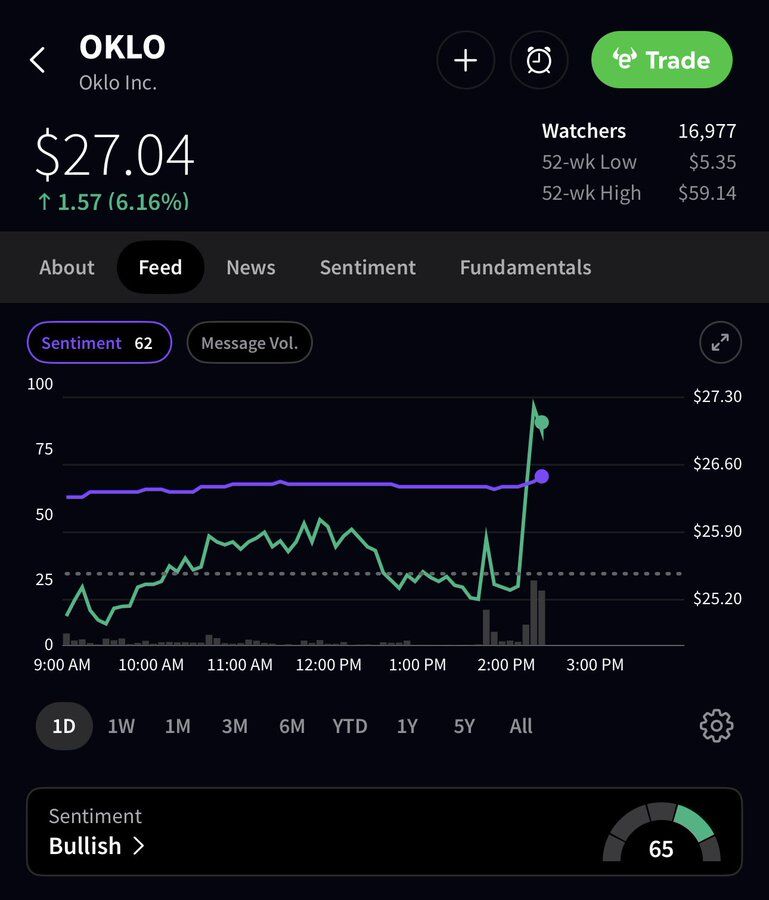Click the green price line endpoint
Viewport: 769px width, 900px height.
(541, 422)
